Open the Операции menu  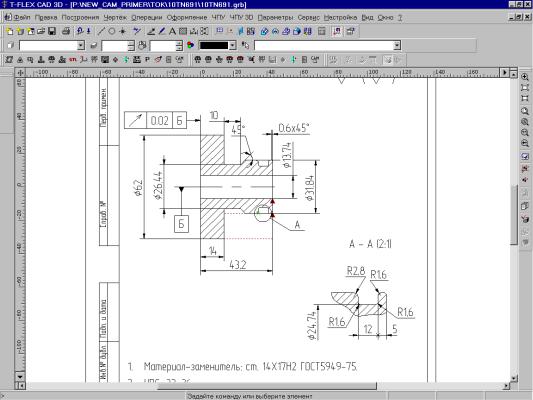click(x=147, y=17)
